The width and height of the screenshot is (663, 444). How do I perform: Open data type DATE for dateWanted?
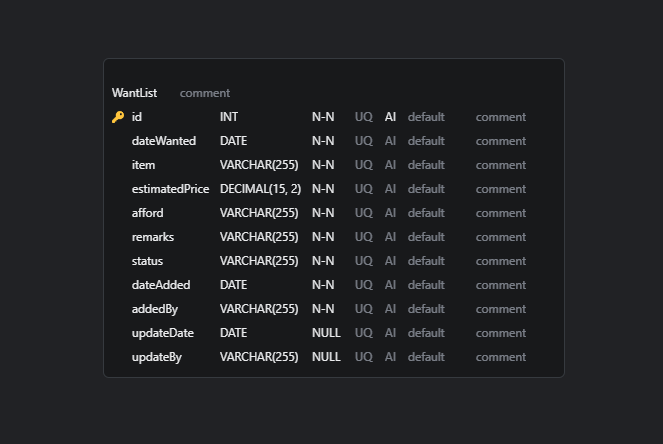coord(233,141)
